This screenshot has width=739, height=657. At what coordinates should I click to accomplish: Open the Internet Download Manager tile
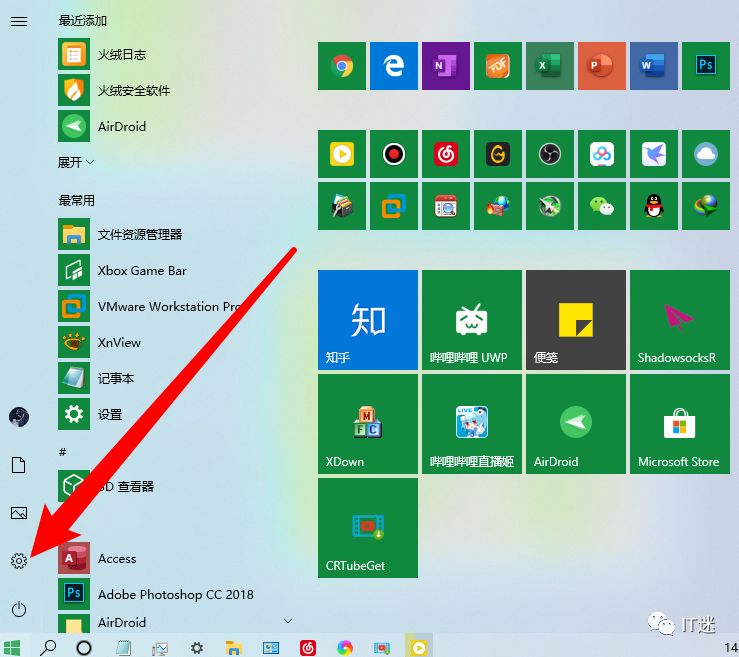[706, 206]
